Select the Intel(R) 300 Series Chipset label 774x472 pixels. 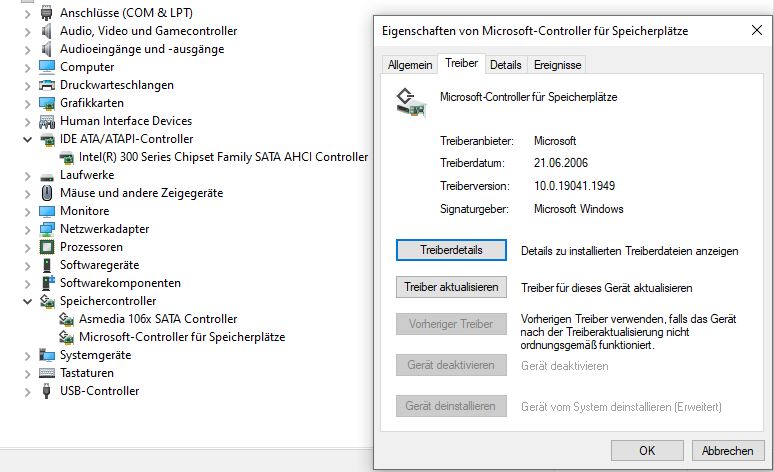[x=224, y=157]
